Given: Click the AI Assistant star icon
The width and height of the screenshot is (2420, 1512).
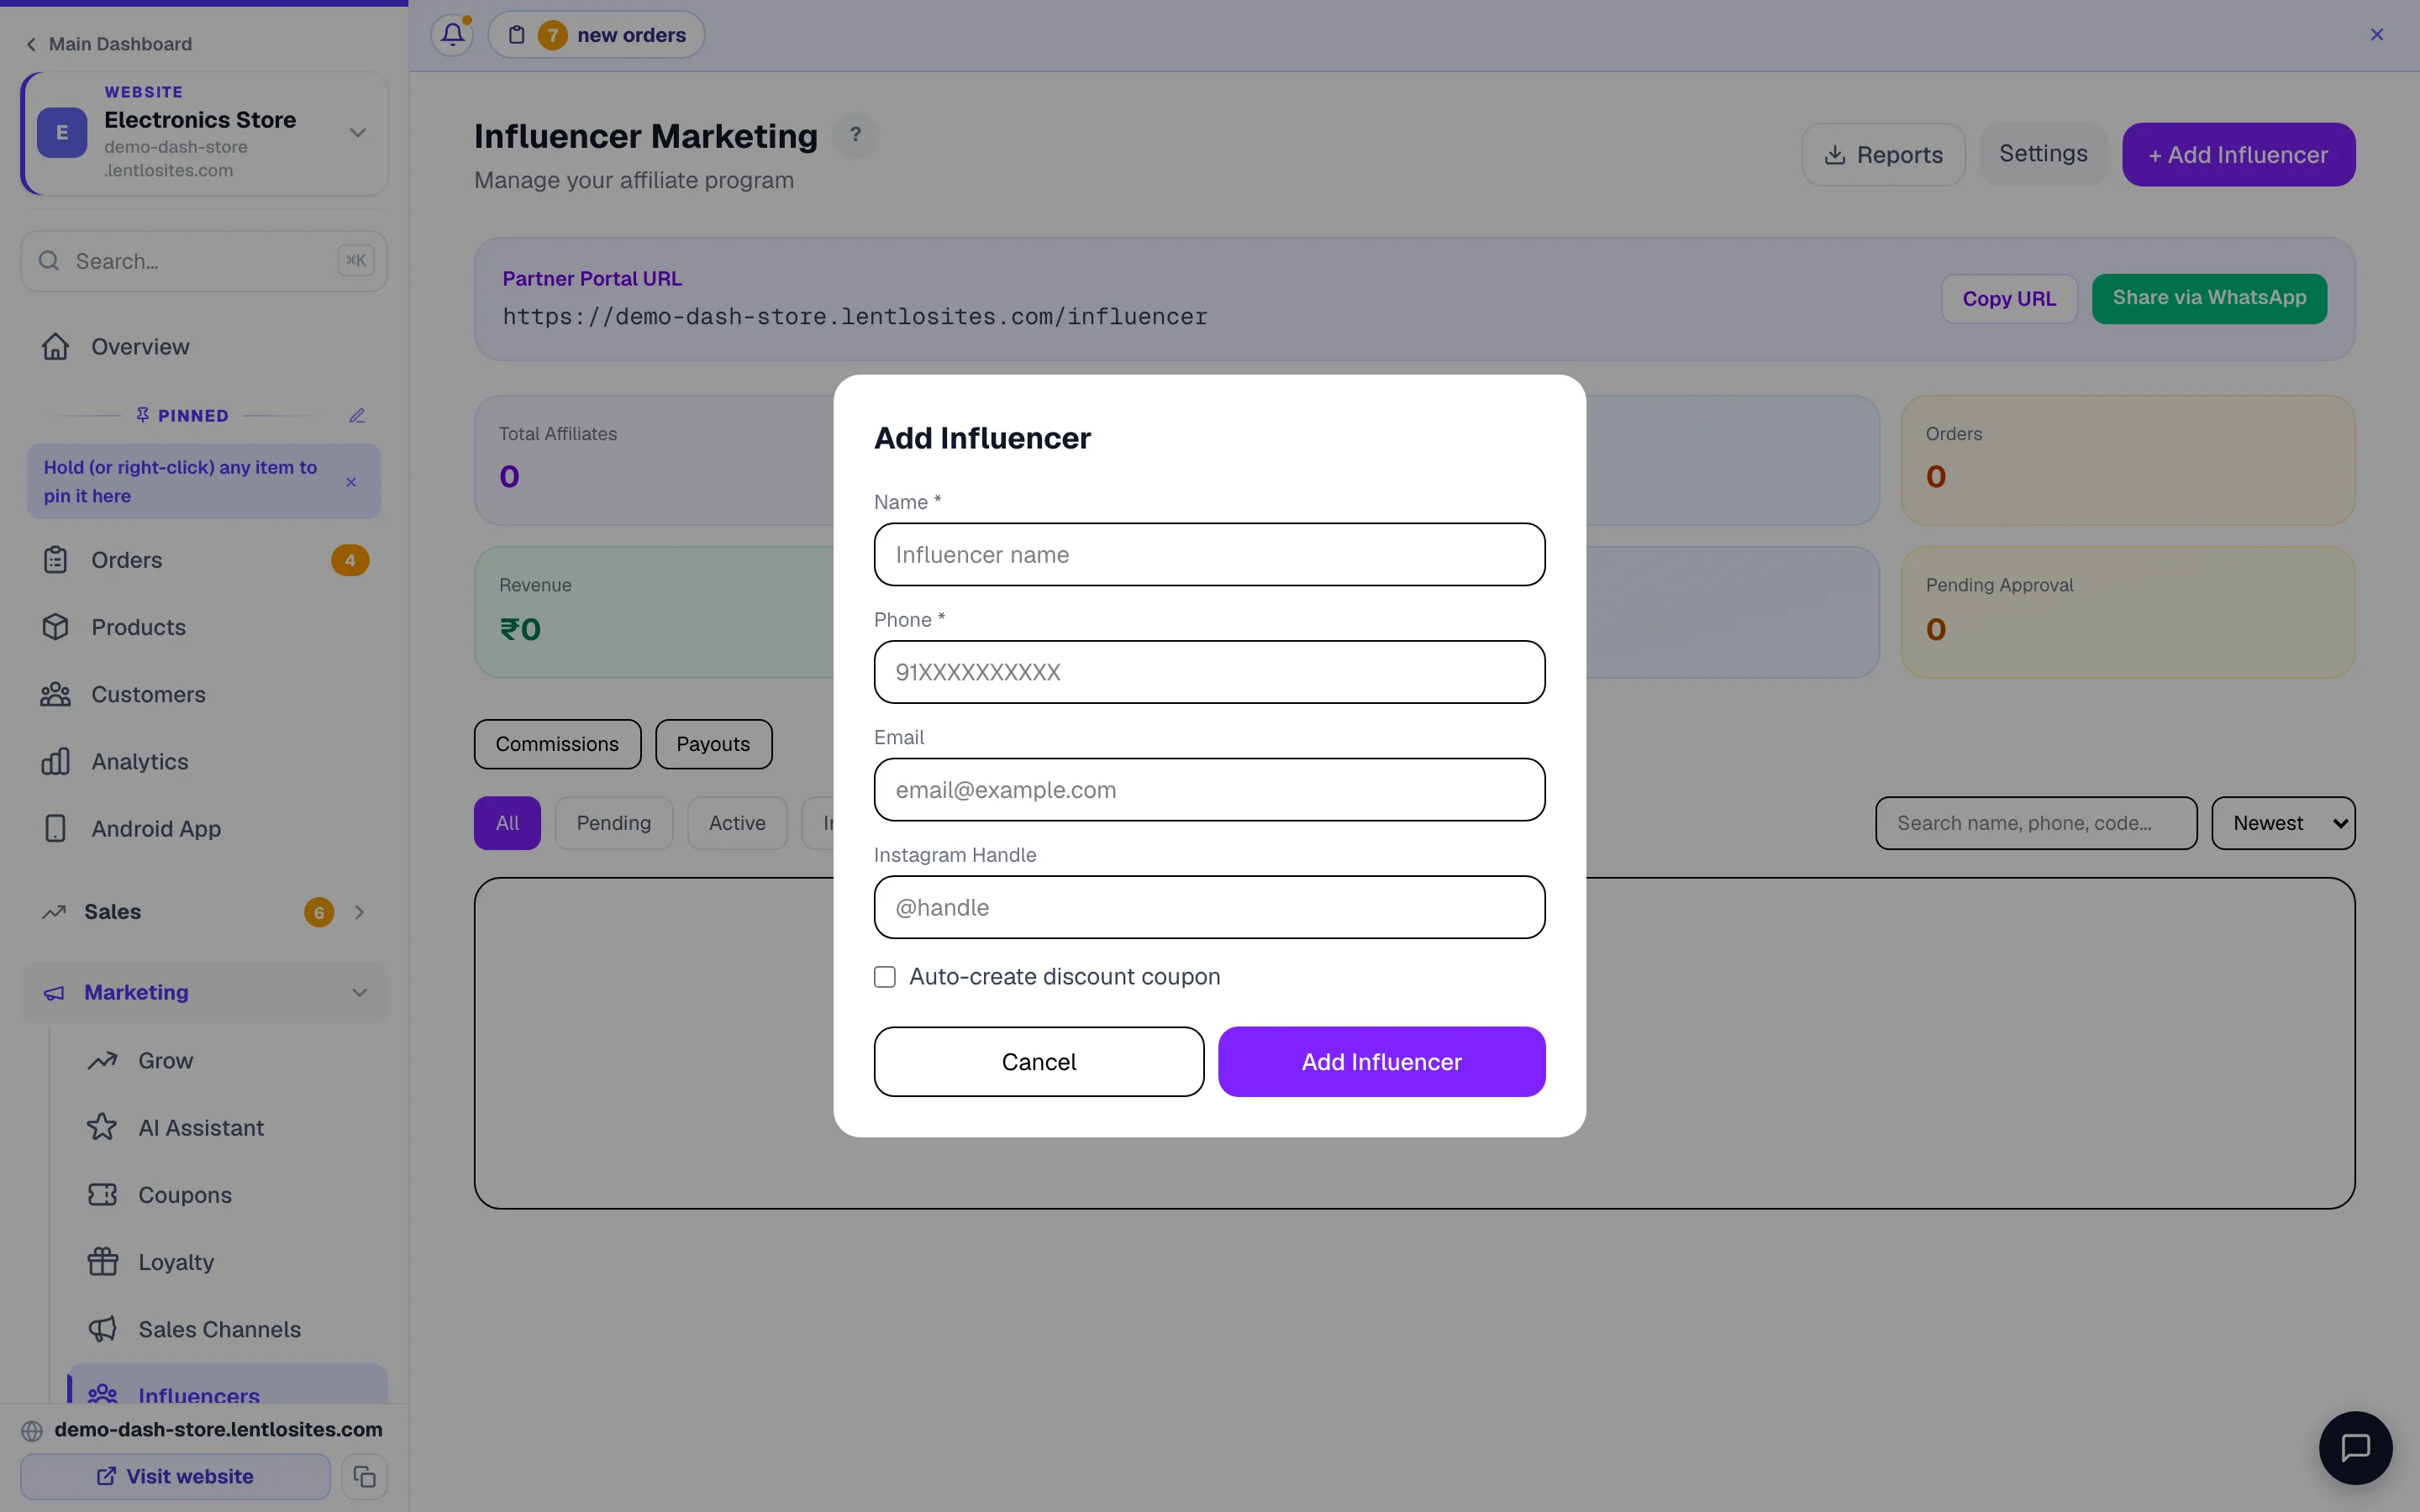Looking at the screenshot, I should pos(102,1128).
